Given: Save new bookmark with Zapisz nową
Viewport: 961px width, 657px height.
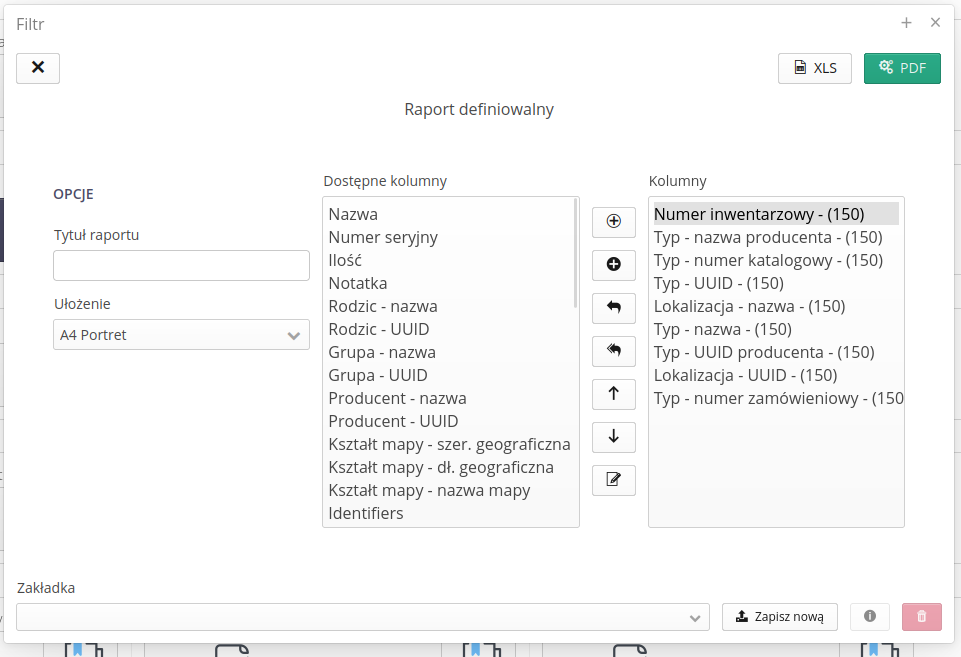Looking at the screenshot, I should [x=779, y=617].
